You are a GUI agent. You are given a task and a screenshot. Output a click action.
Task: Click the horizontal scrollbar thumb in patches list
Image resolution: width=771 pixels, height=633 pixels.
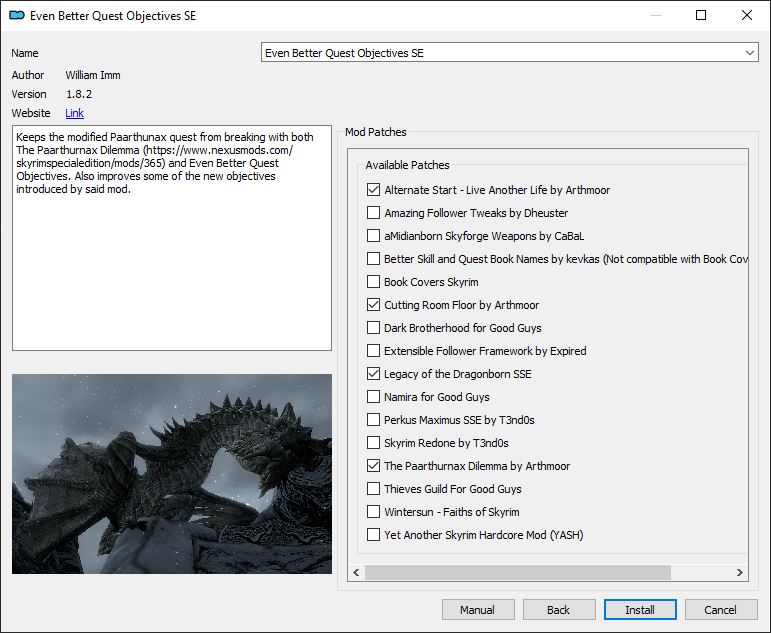(518, 573)
